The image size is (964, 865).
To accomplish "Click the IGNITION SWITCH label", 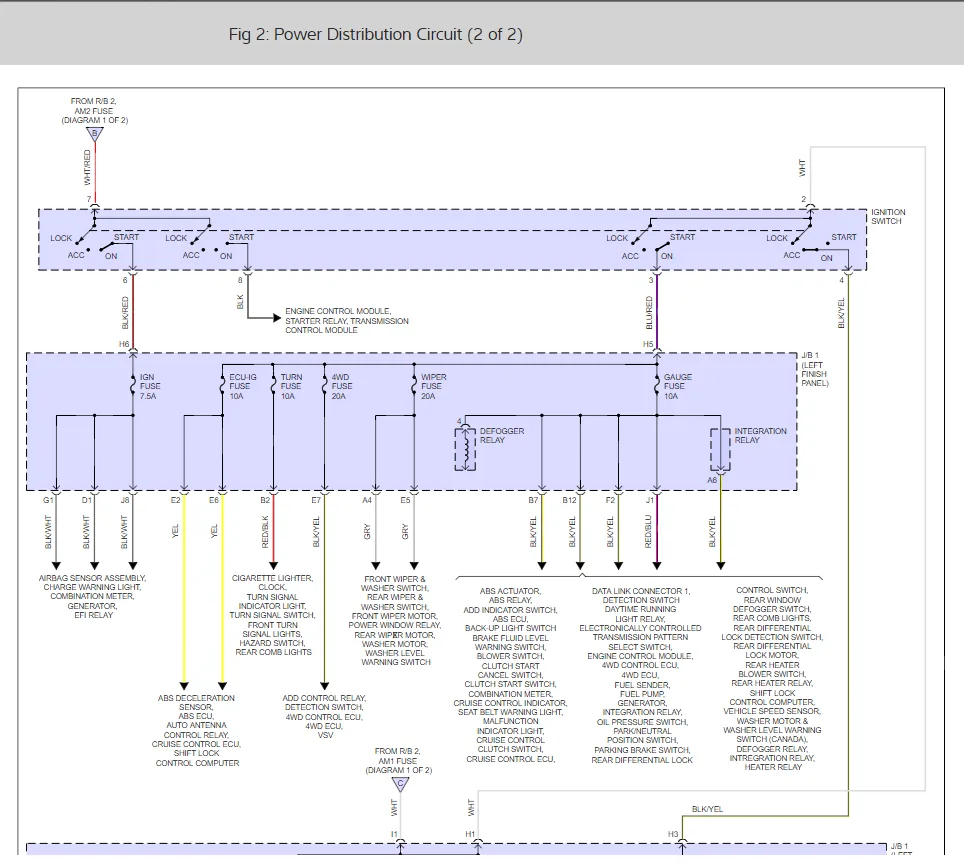I will (x=888, y=216).
